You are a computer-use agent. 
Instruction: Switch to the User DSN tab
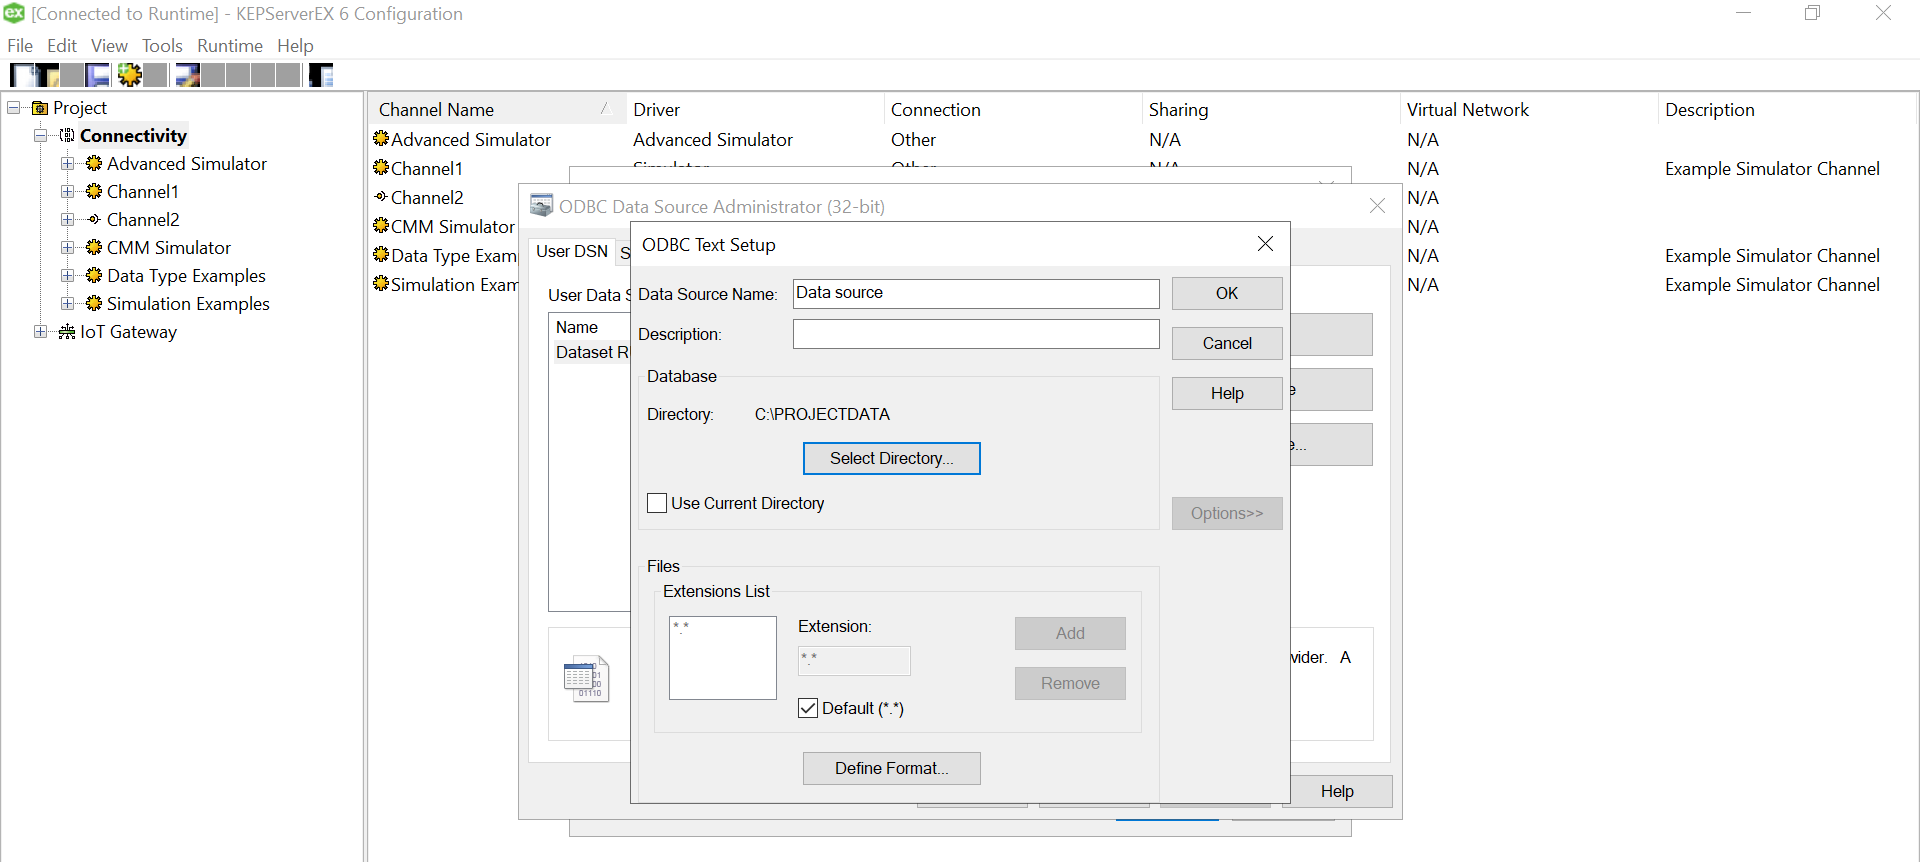click(571, 251)
